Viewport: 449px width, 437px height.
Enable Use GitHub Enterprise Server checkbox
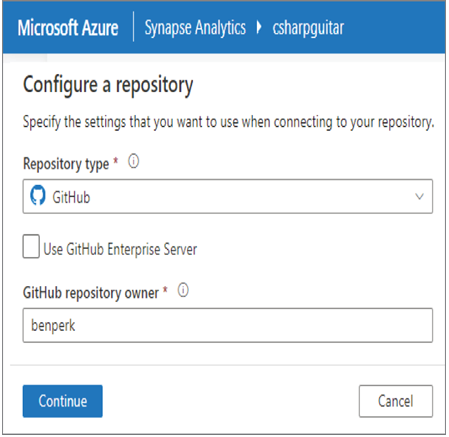point(31,246)
